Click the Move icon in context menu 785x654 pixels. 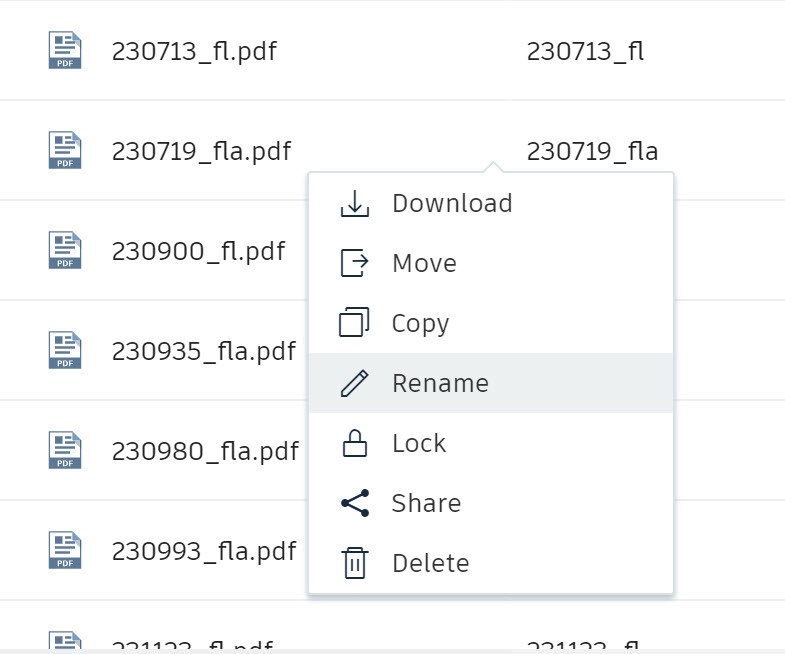[x=354, y=263]
